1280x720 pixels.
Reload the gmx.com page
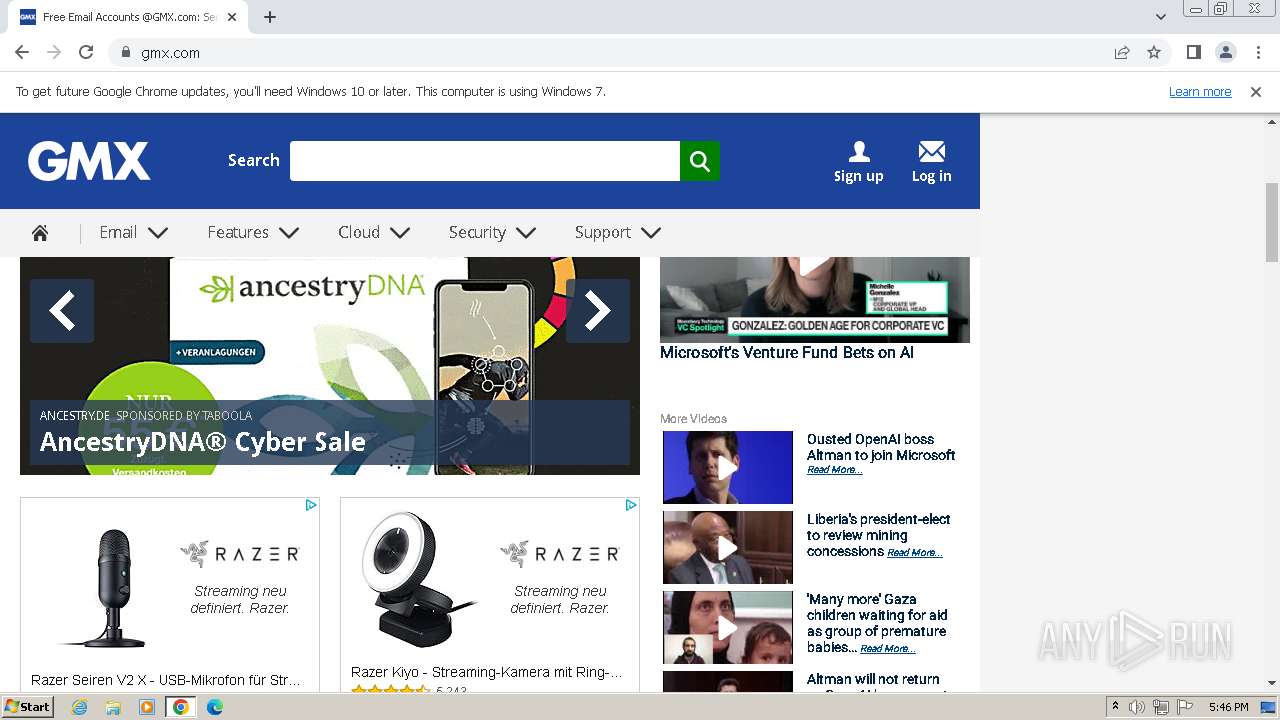pyautogui.click(x=86, y=52)
